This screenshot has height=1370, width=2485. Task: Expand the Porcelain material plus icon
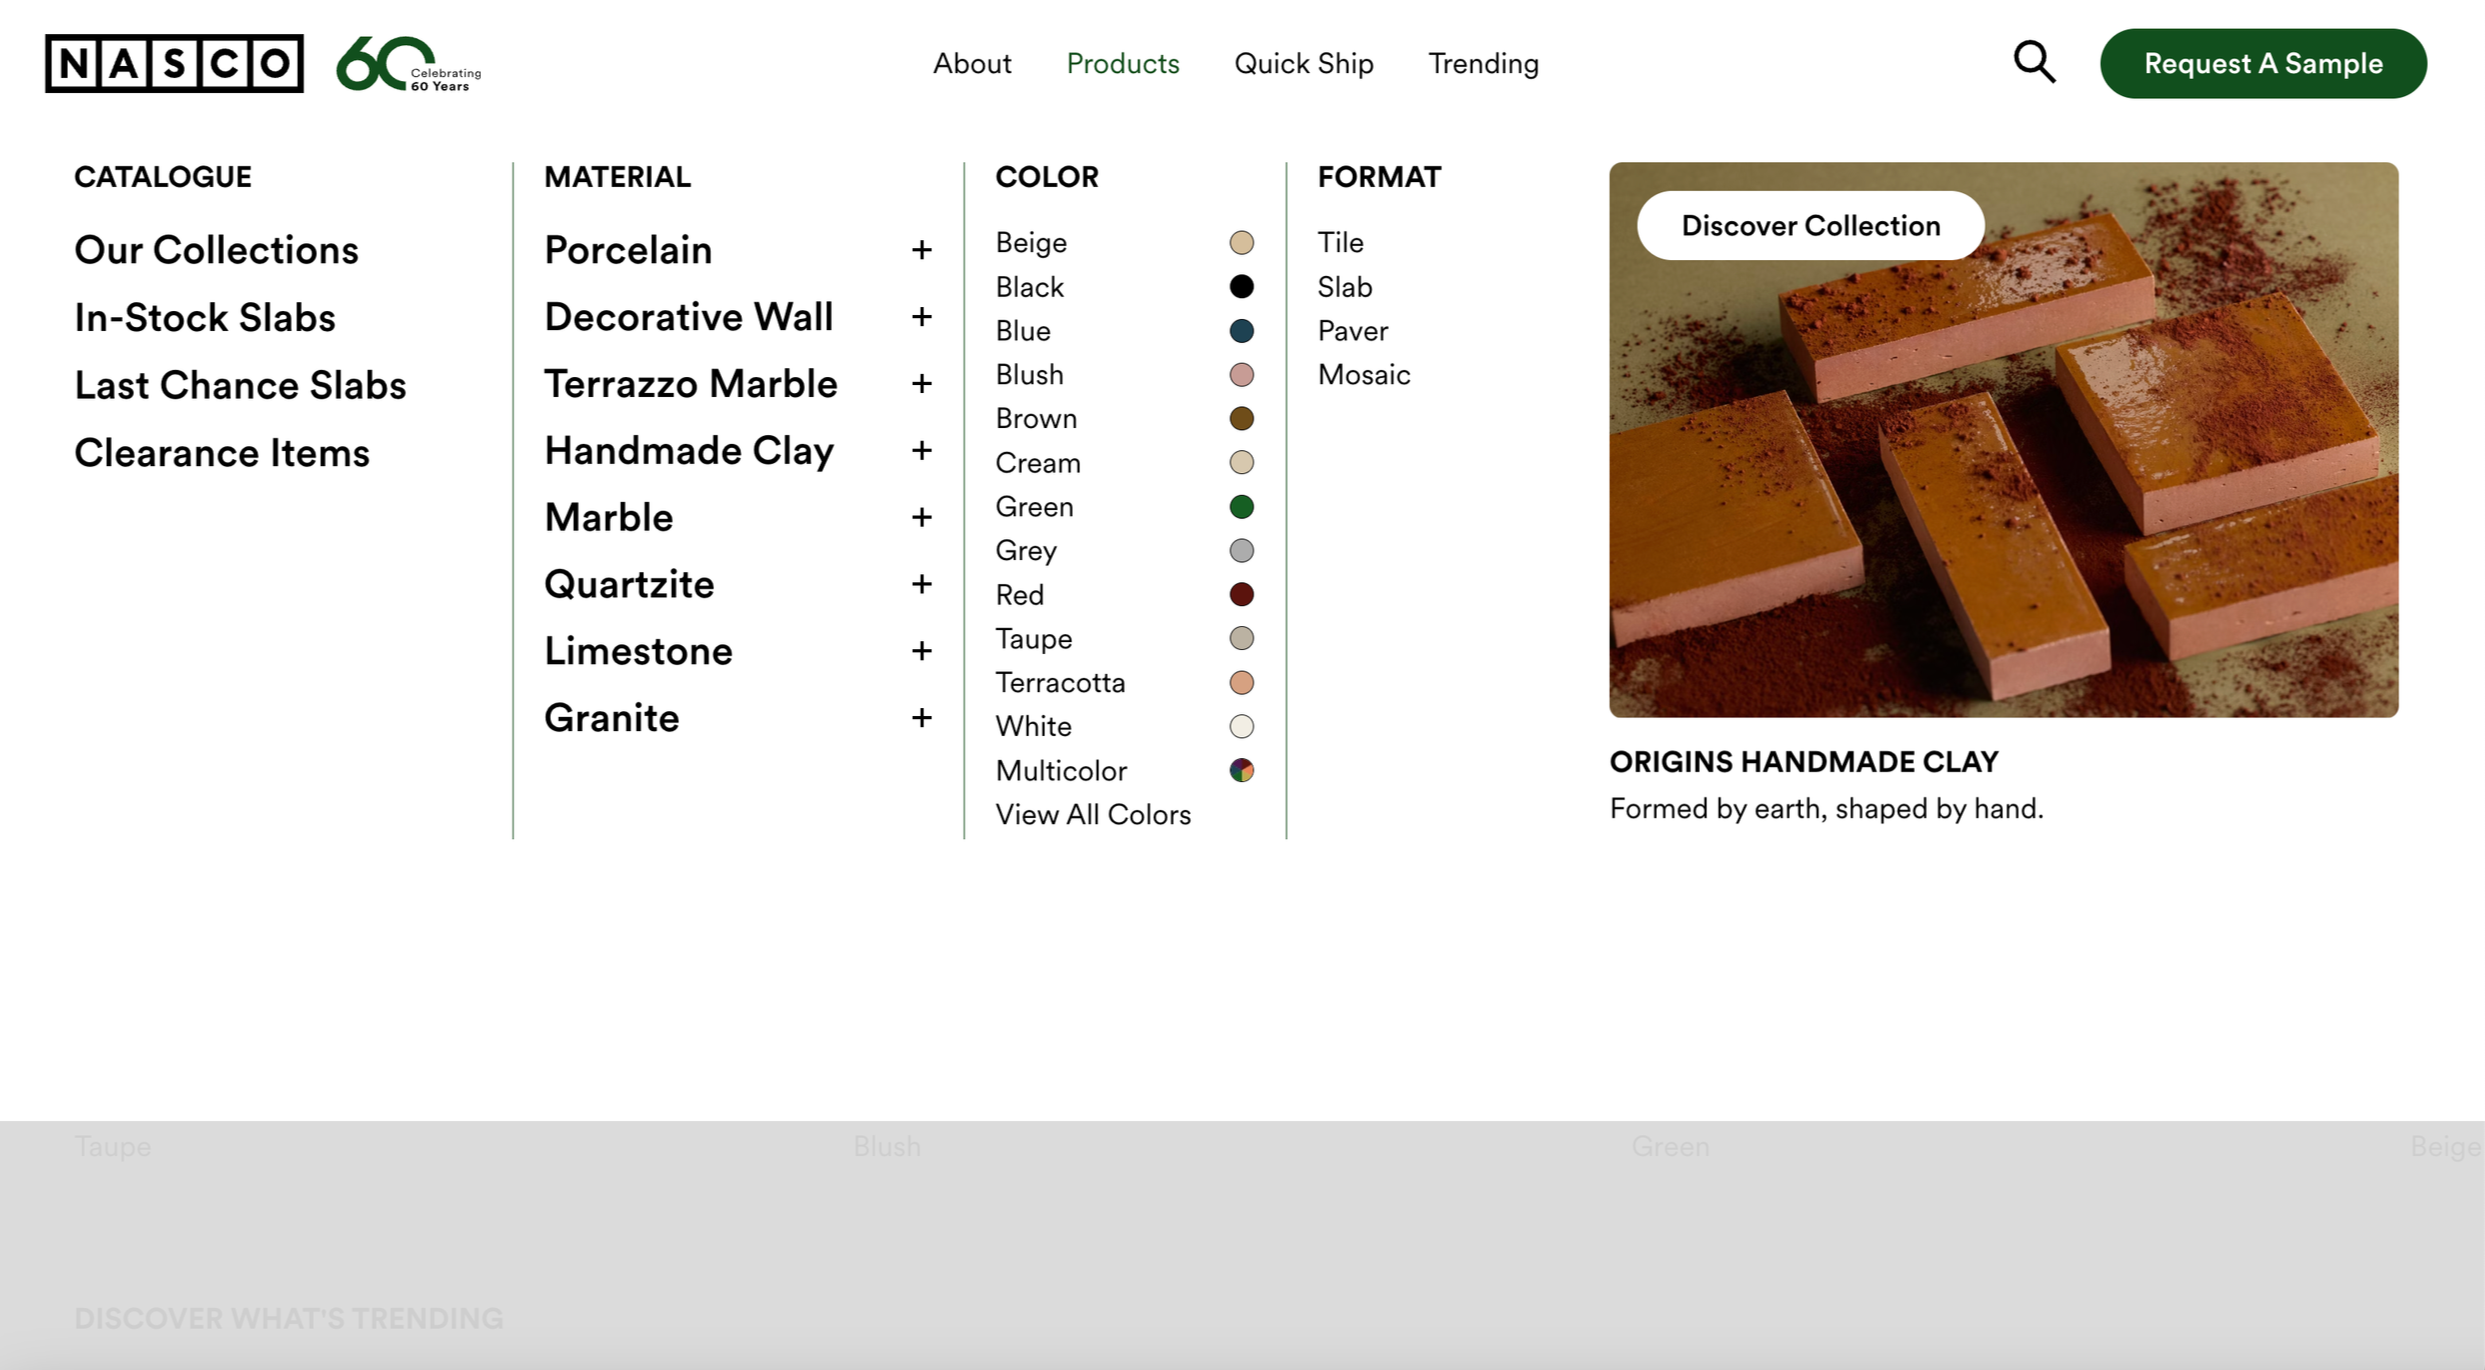921,250
